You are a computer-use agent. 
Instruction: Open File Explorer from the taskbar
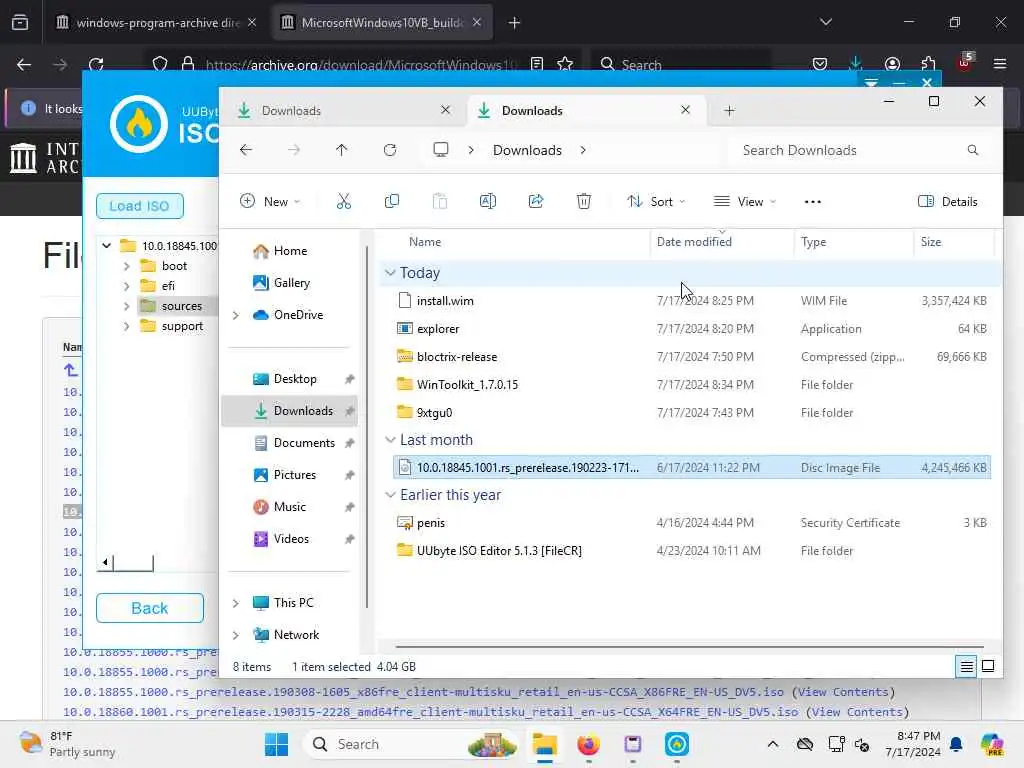pos(544,744)
